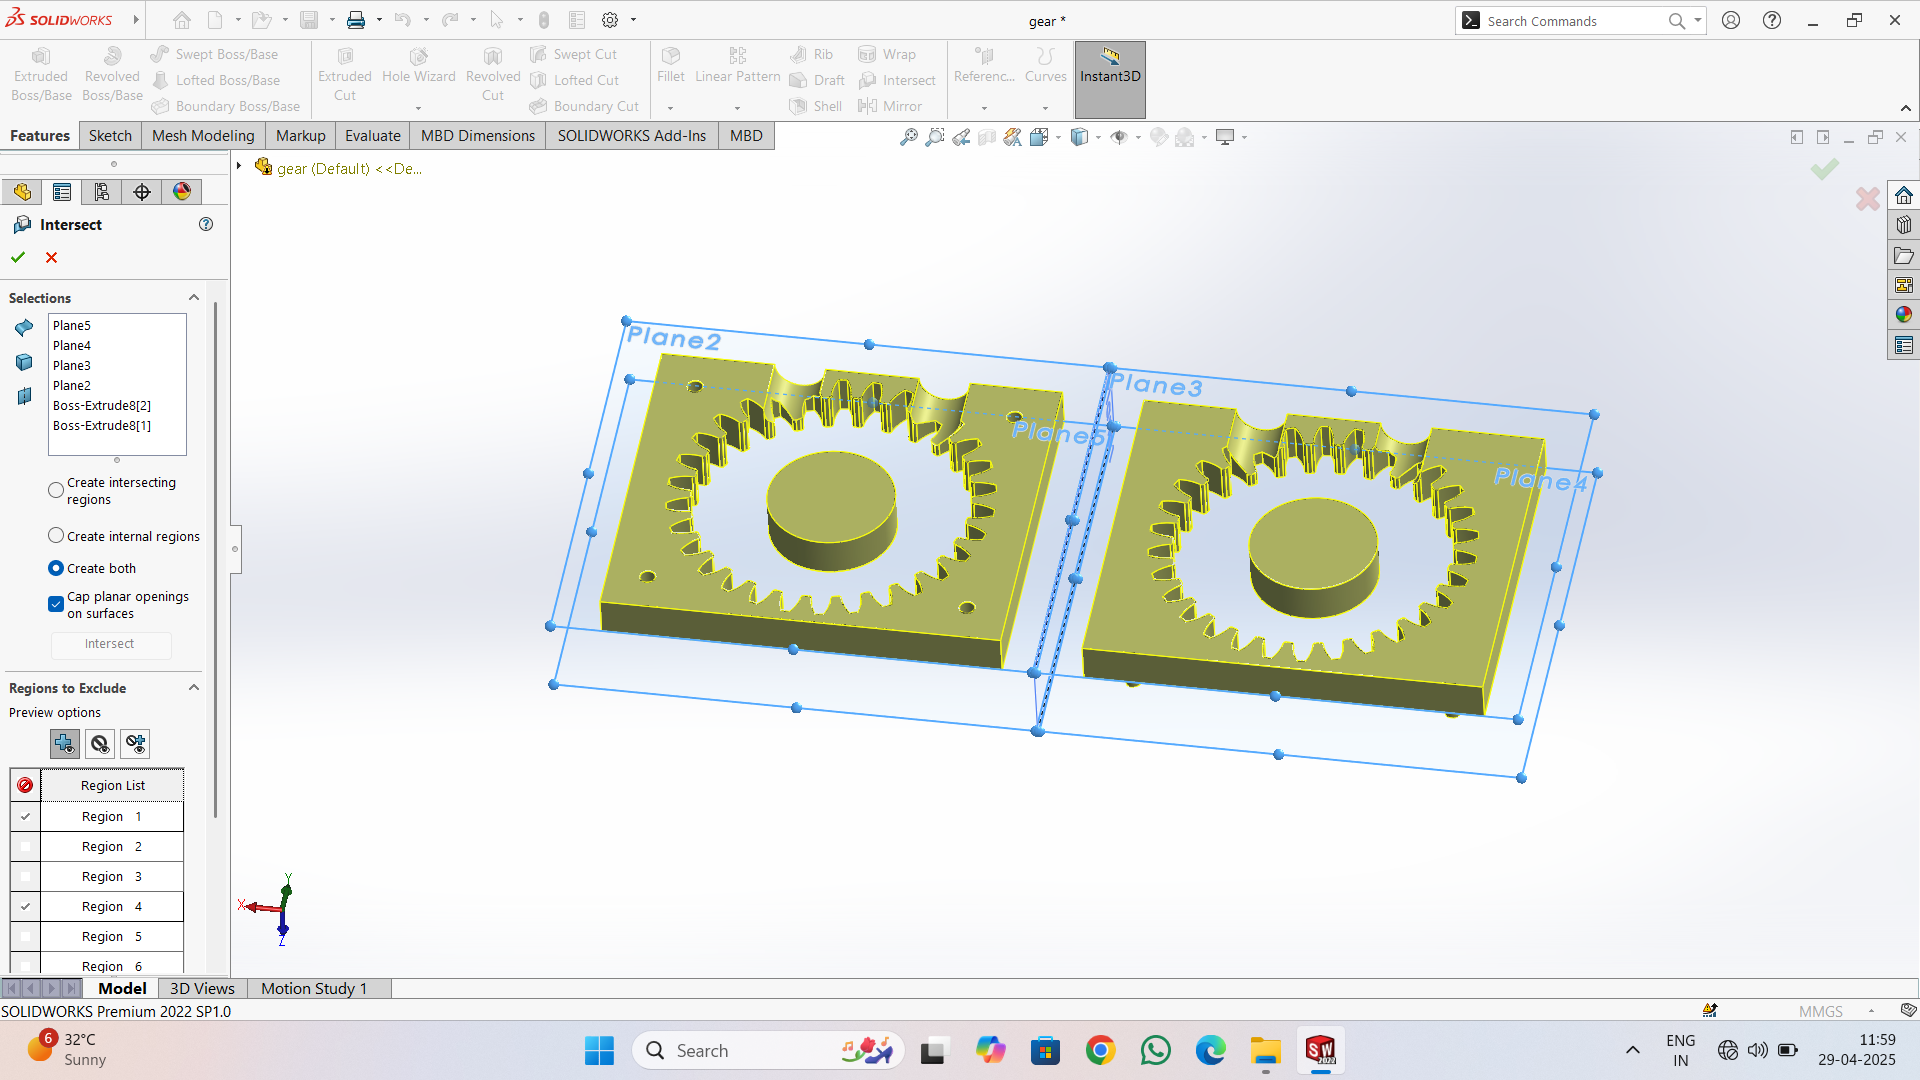Viewport: 1920px width, 1080px height.
Task: Click the Windows taskbar Search box
Action: coord(768,1050)
